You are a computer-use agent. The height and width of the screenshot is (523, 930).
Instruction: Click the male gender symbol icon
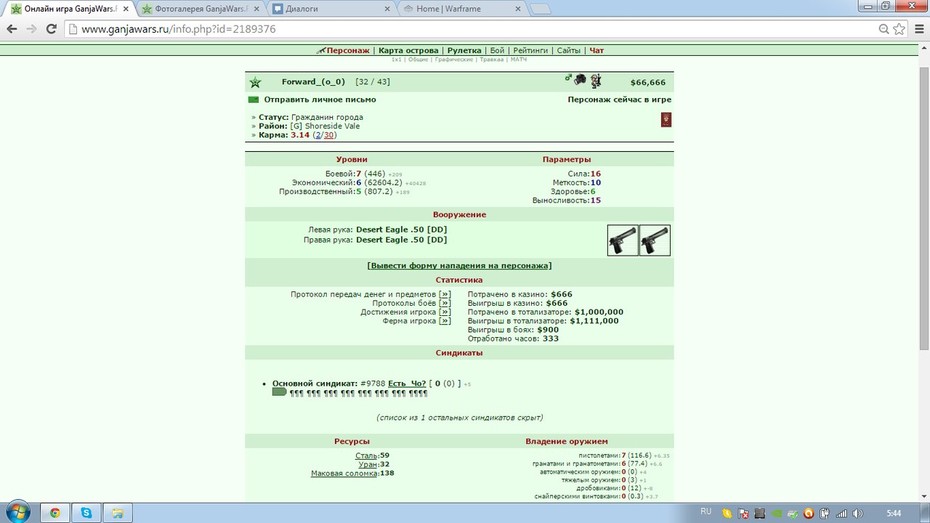coord(568,78)
